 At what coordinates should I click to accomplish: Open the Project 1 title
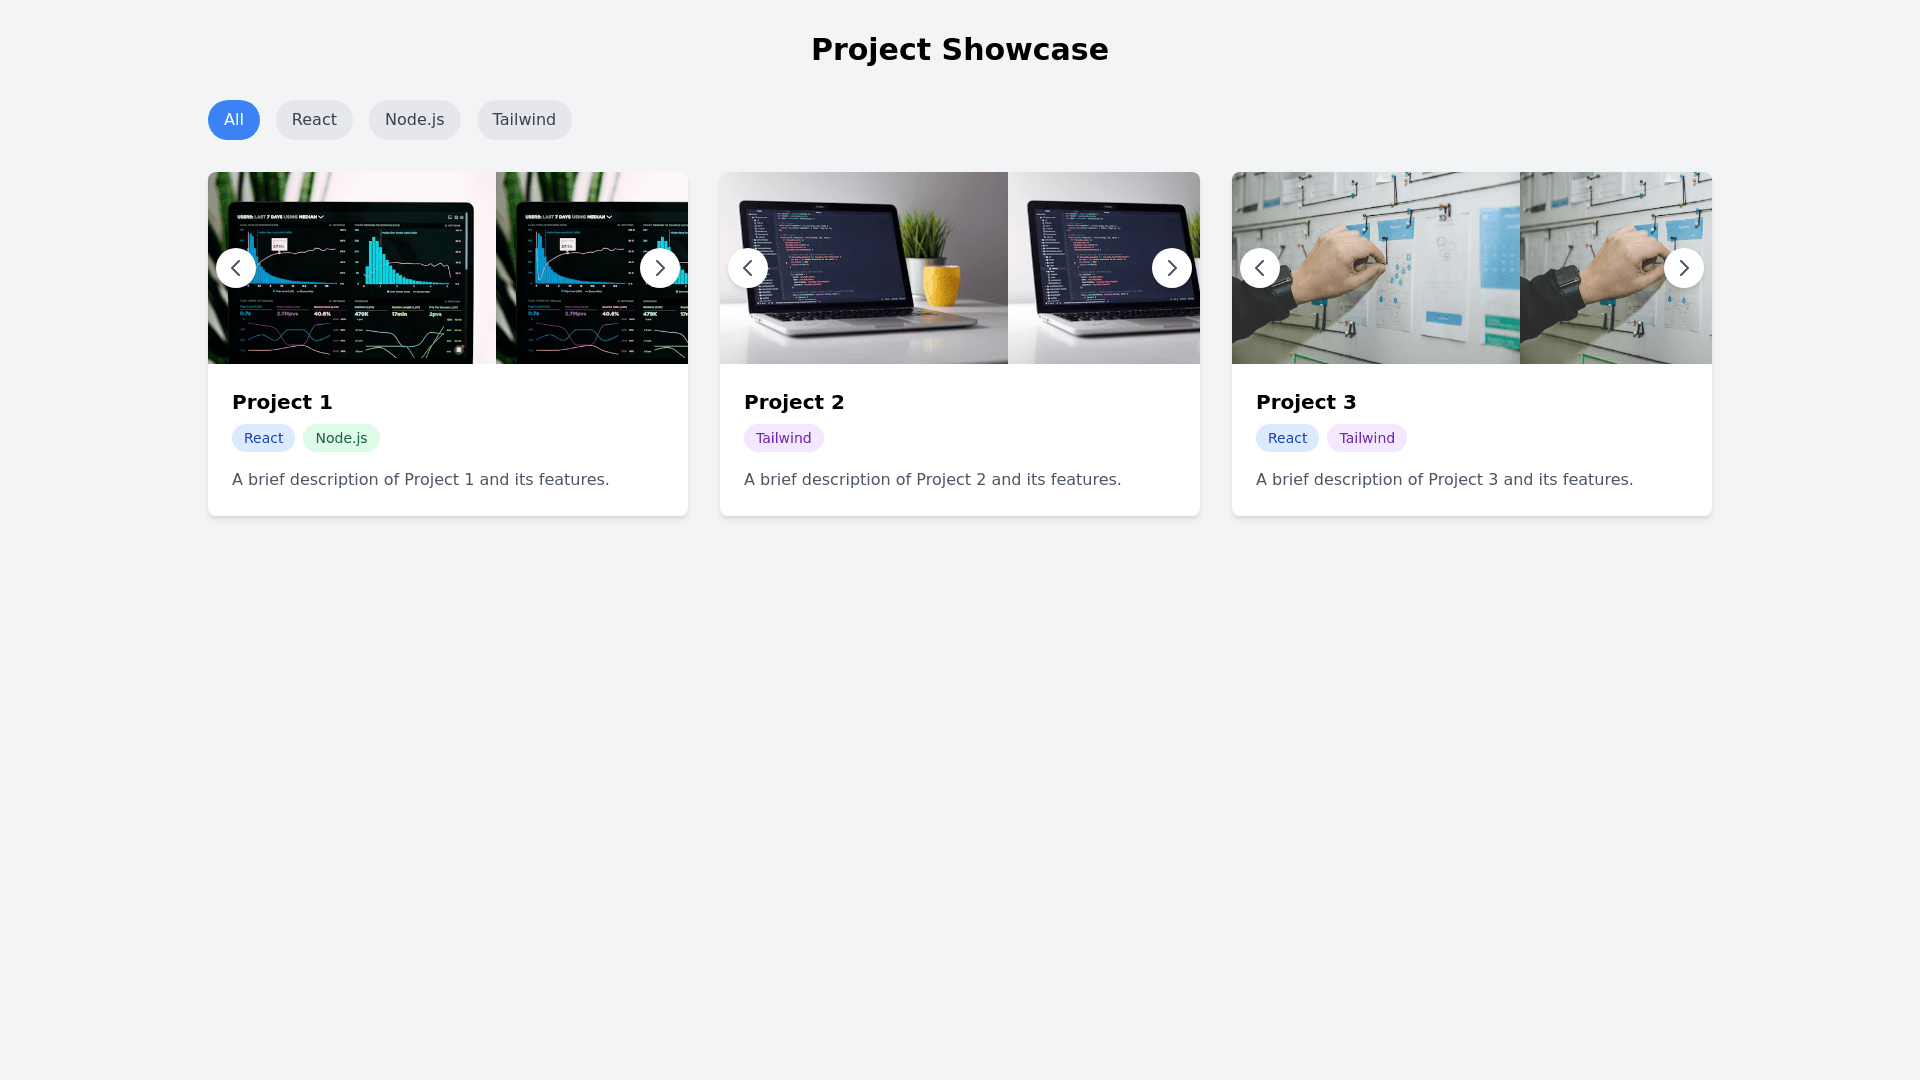[282, 402]
